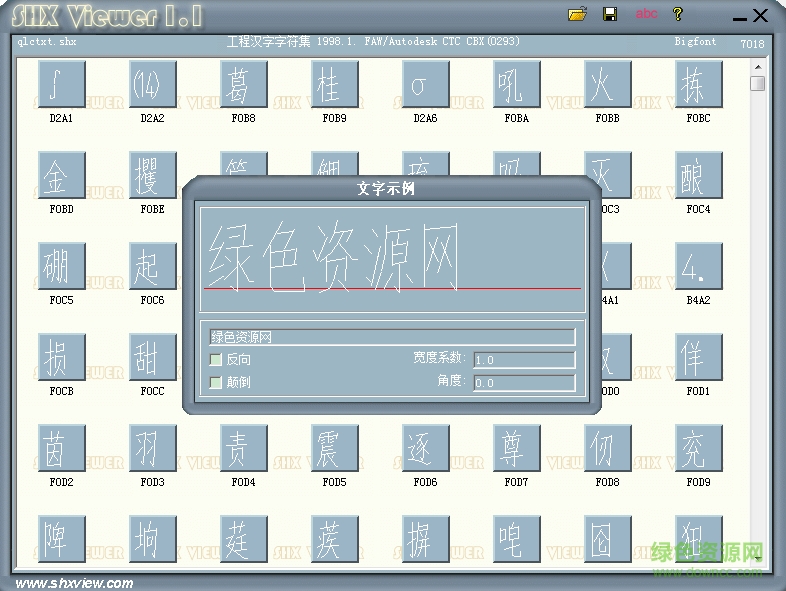Viewport: 786px width, 591px height.
Task: Select glyph tile F0C4
Action: coord(699,175)
